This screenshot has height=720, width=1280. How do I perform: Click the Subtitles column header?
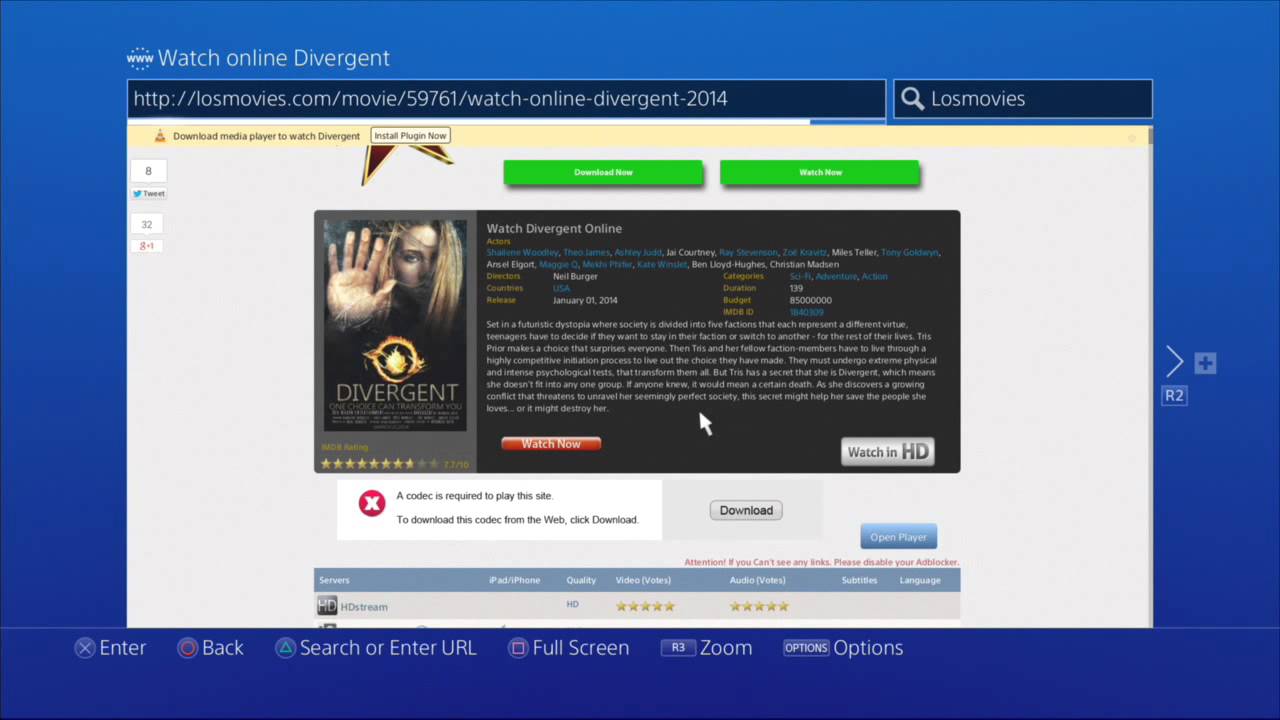coord(859,580)
